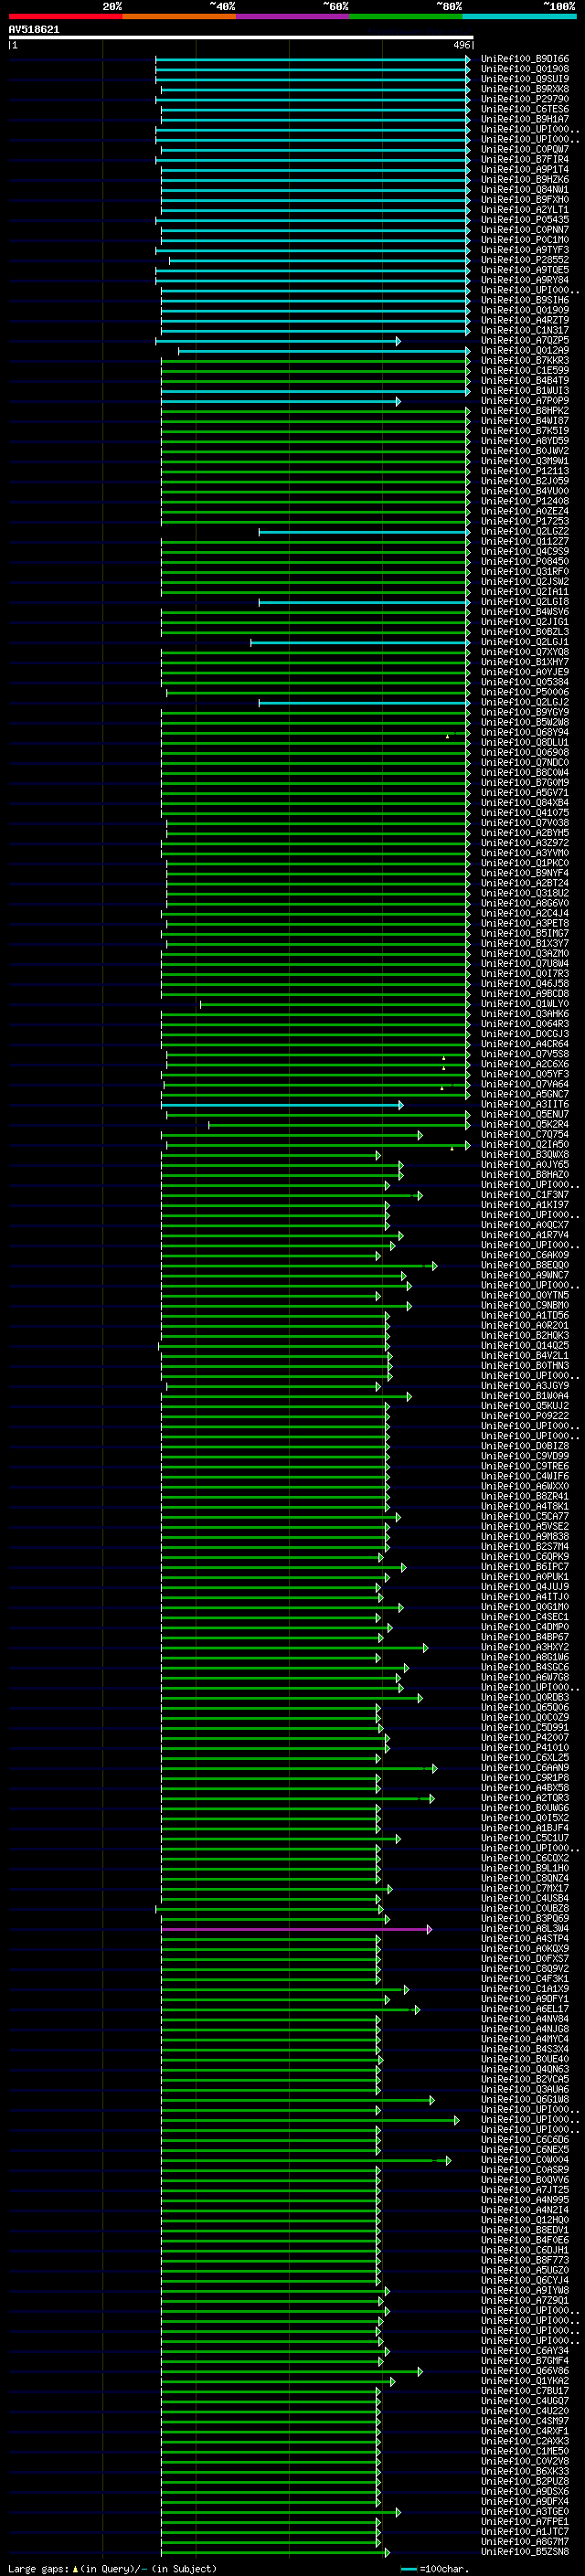Click the UniRef100_C7Q754 entry

pyautogui.click(x=525, y=1134)
